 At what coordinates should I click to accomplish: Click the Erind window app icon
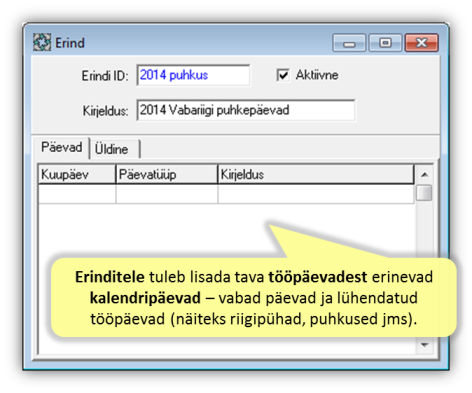tap(42, 42)
